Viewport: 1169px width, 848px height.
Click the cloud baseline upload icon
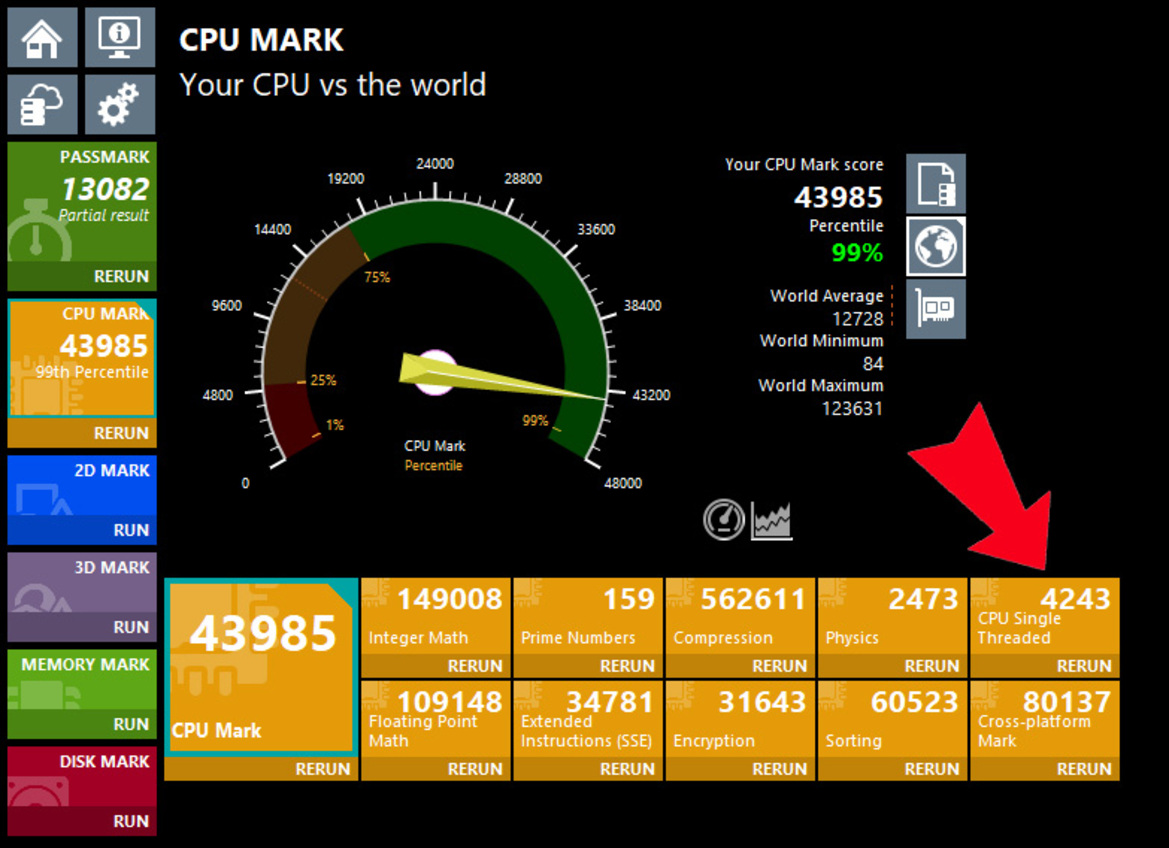coord(42,104)
